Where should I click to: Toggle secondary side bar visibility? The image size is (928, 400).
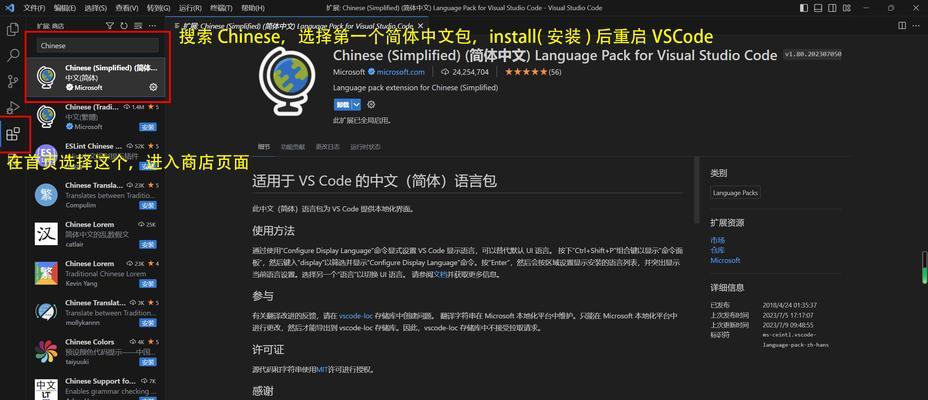pos(833,8)
